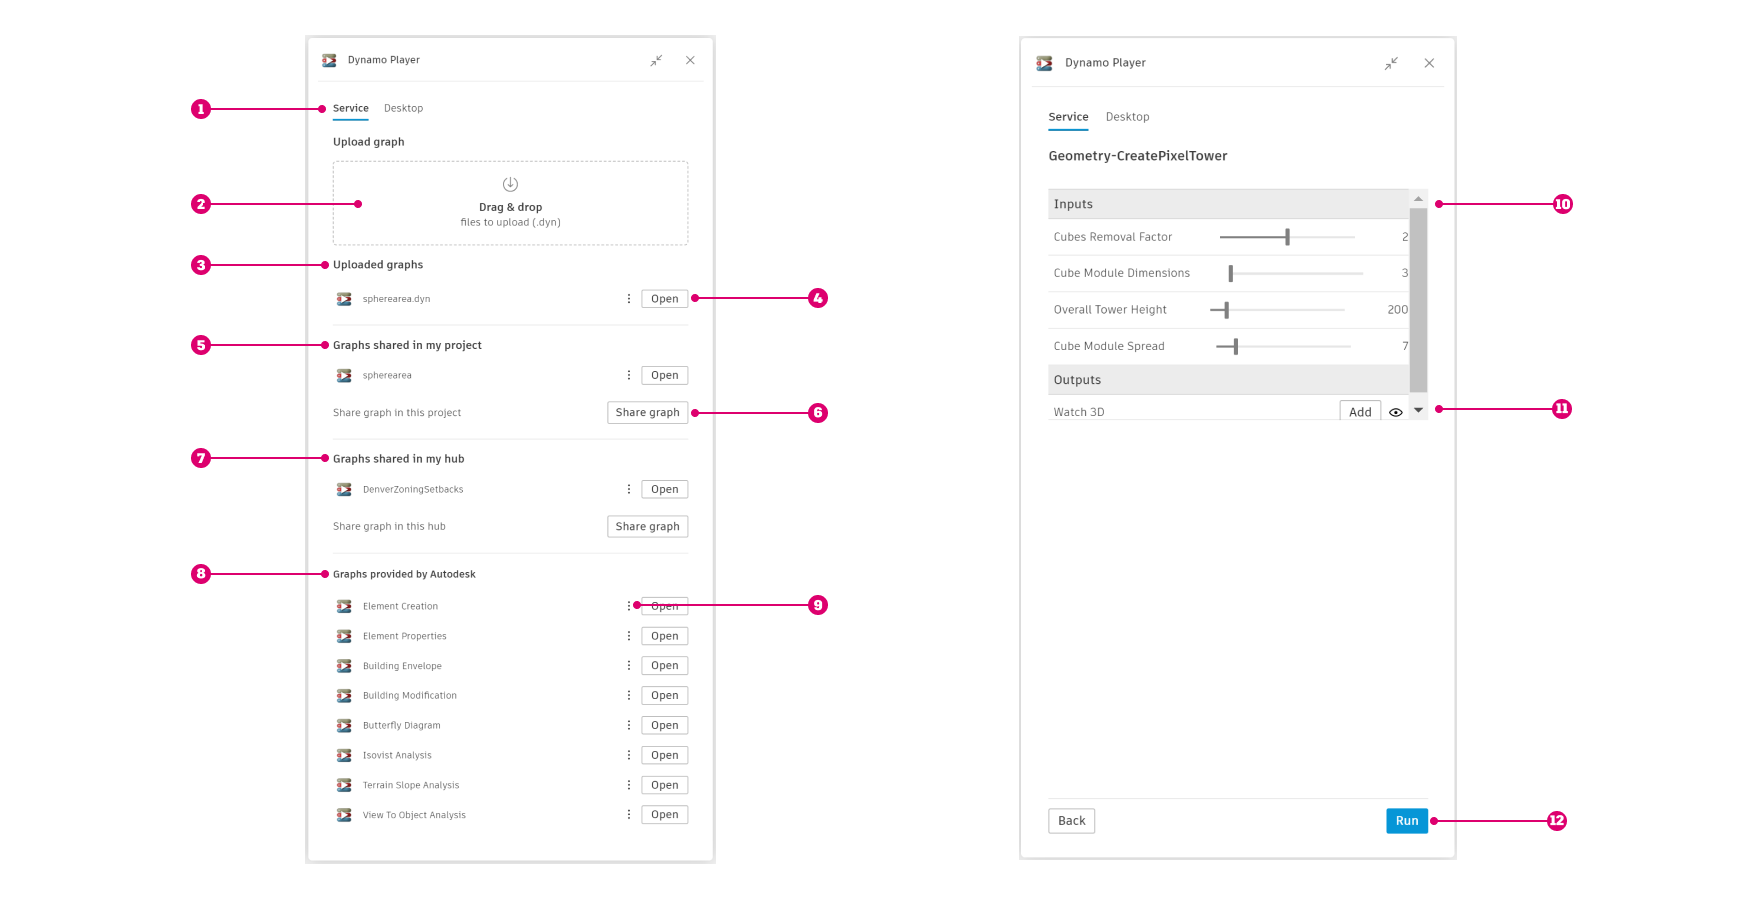Click Overall Tower Height value 200
This screenshot has height=899, width=1764.
(1397, 310)
